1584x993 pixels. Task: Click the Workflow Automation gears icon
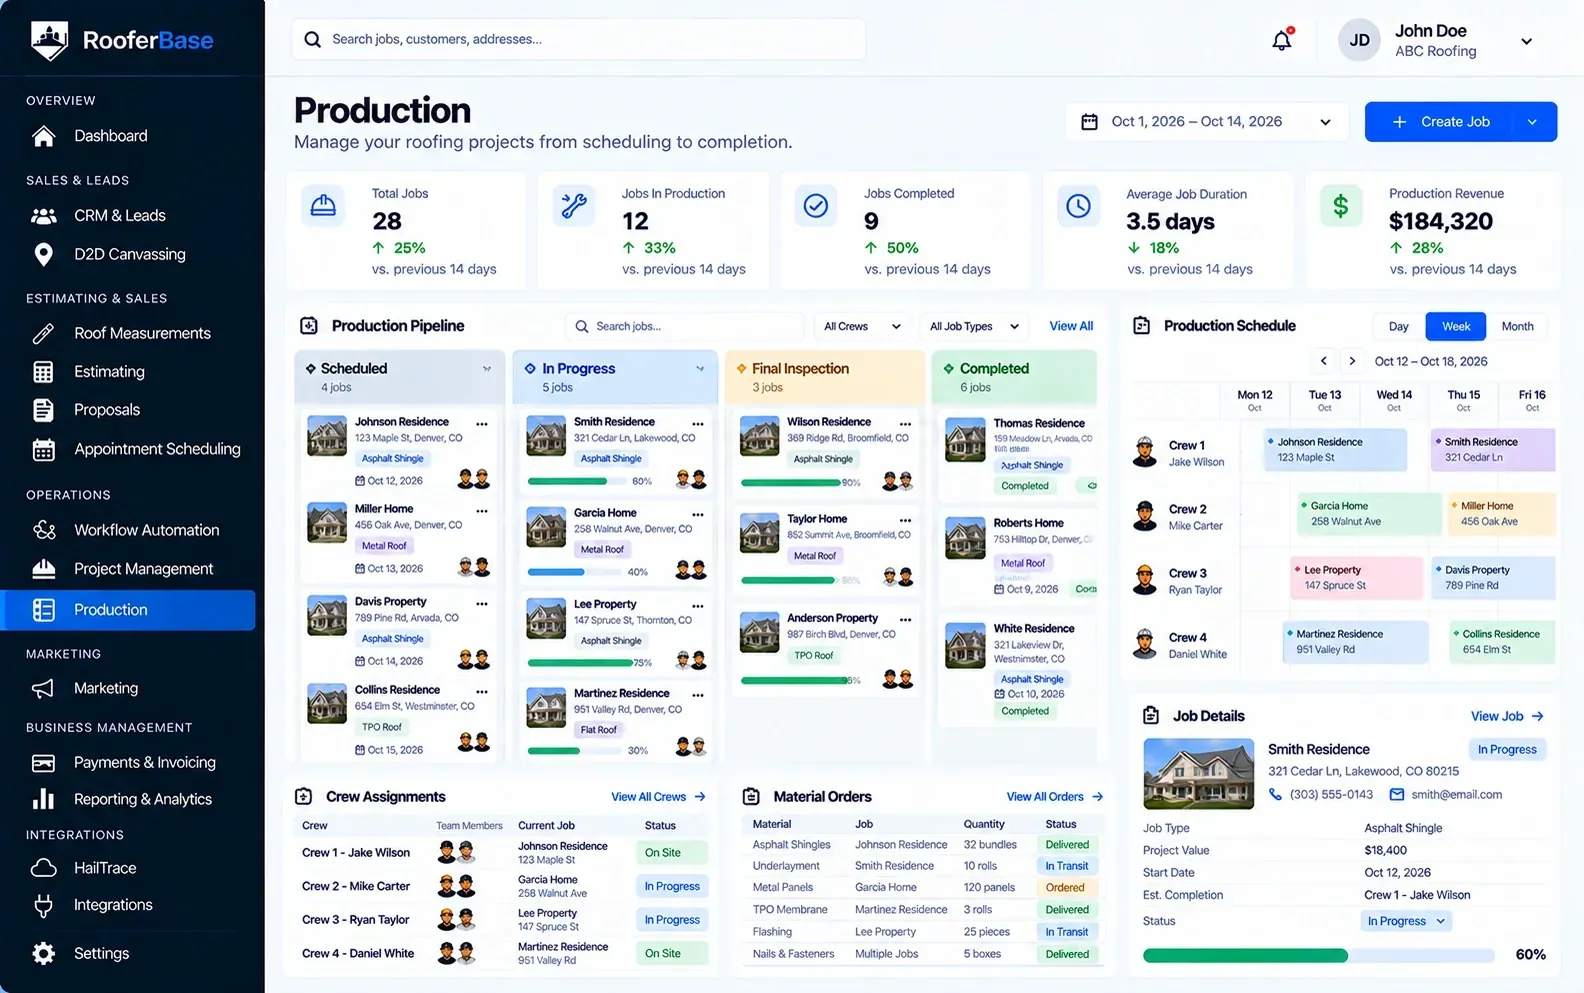point(43,530)
